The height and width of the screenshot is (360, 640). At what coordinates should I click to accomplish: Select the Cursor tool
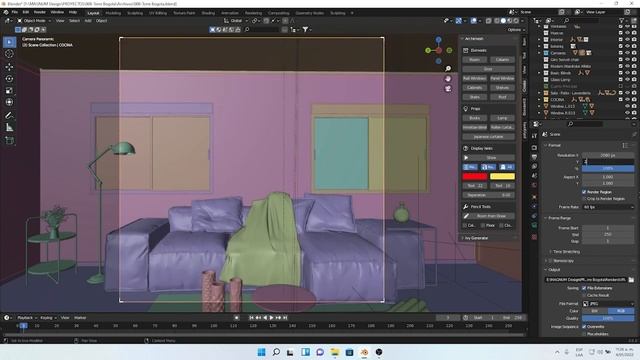(x=9, y=54)
